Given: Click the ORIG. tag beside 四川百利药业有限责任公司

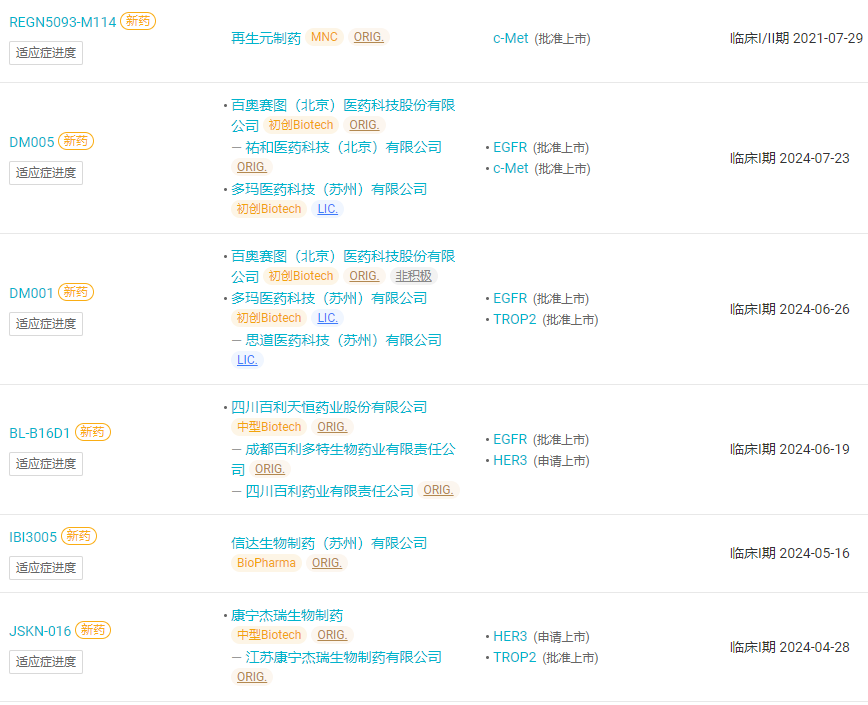Looking at the screenshot, I should click(438, 490).
